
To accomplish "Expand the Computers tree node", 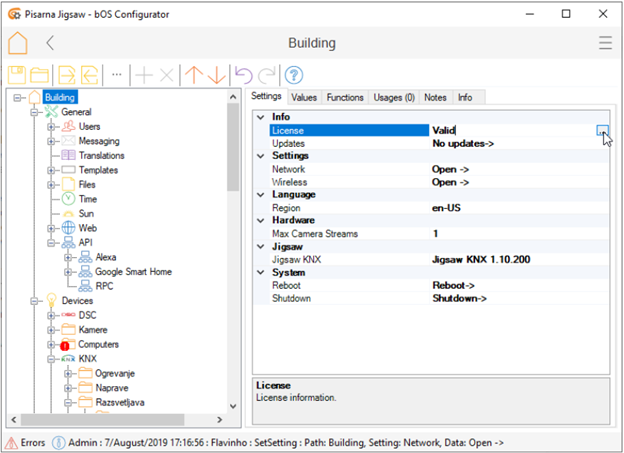I will point(52,344).
